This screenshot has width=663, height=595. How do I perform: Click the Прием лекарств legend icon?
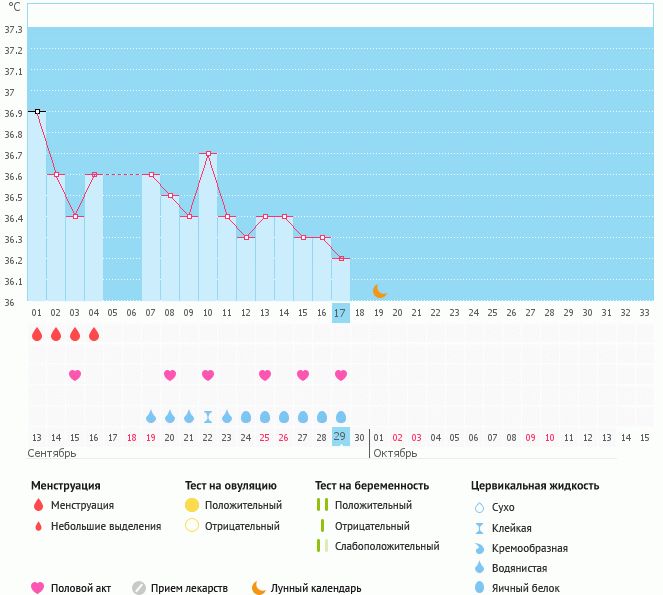139,588
